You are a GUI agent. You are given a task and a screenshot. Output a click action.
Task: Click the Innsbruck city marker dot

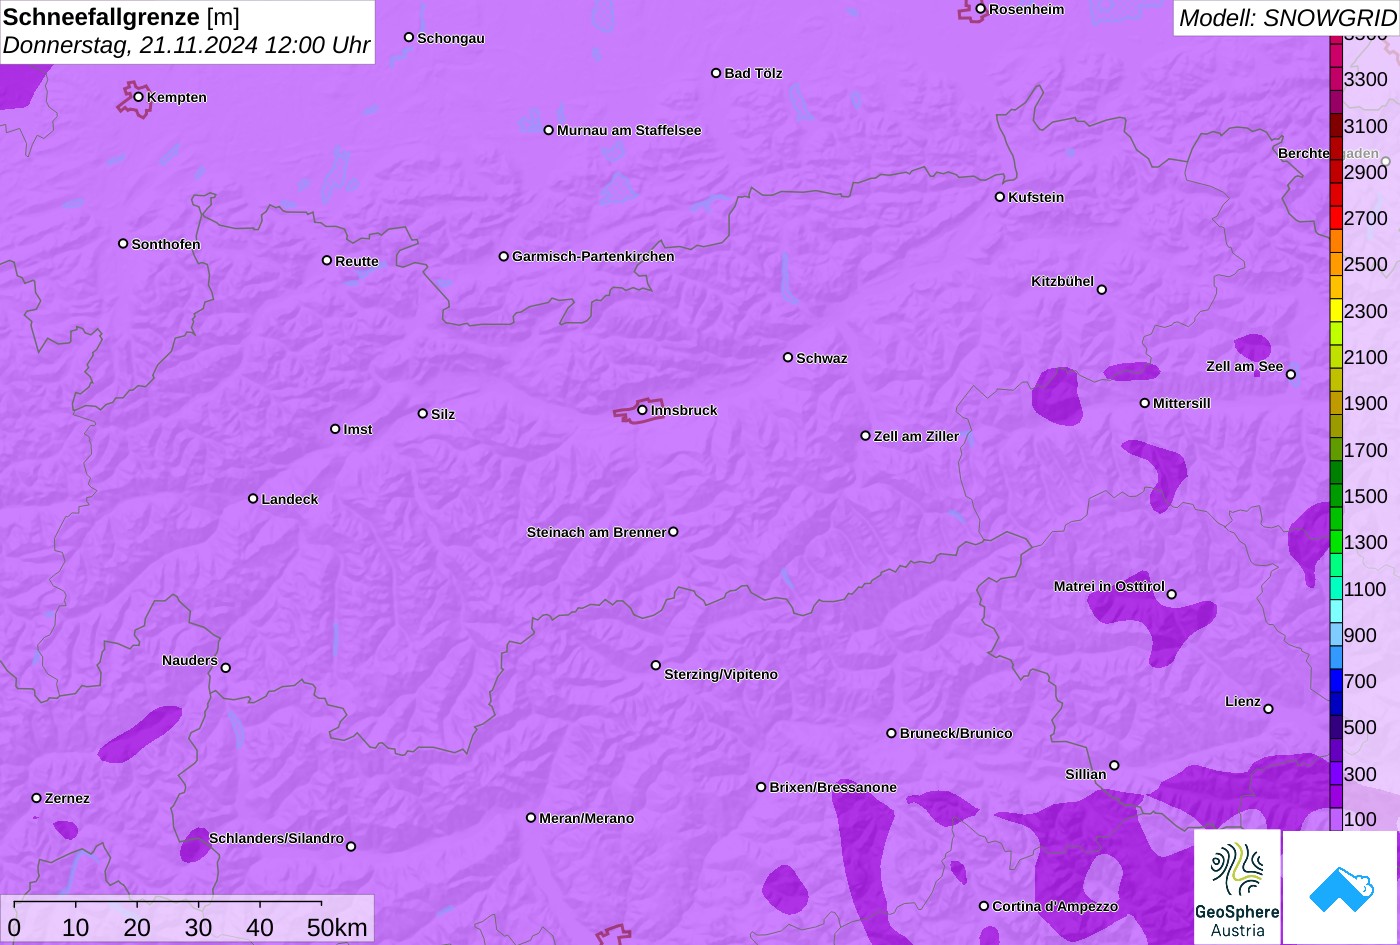pos(642,410)
